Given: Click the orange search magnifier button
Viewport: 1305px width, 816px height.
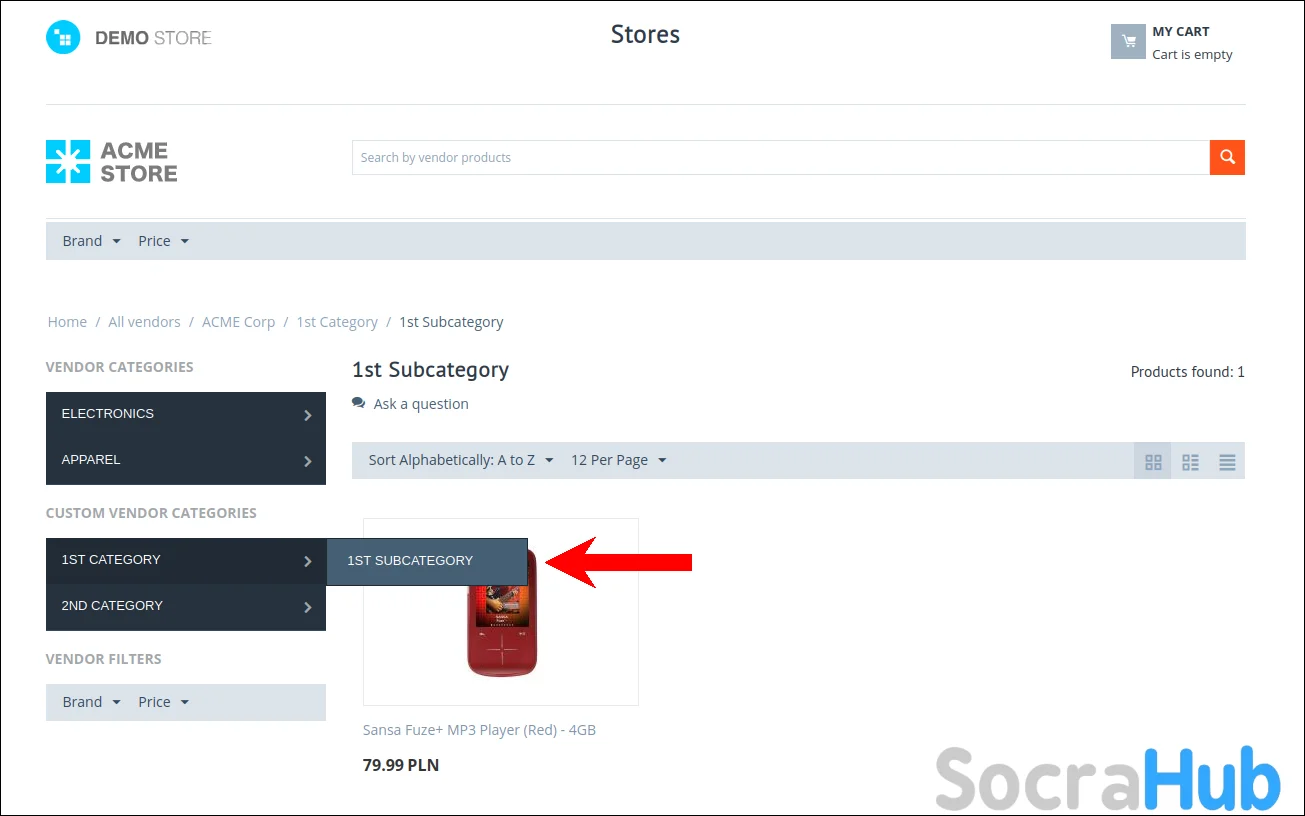Looking at the screenshot, I should [x=1227, y=157].
